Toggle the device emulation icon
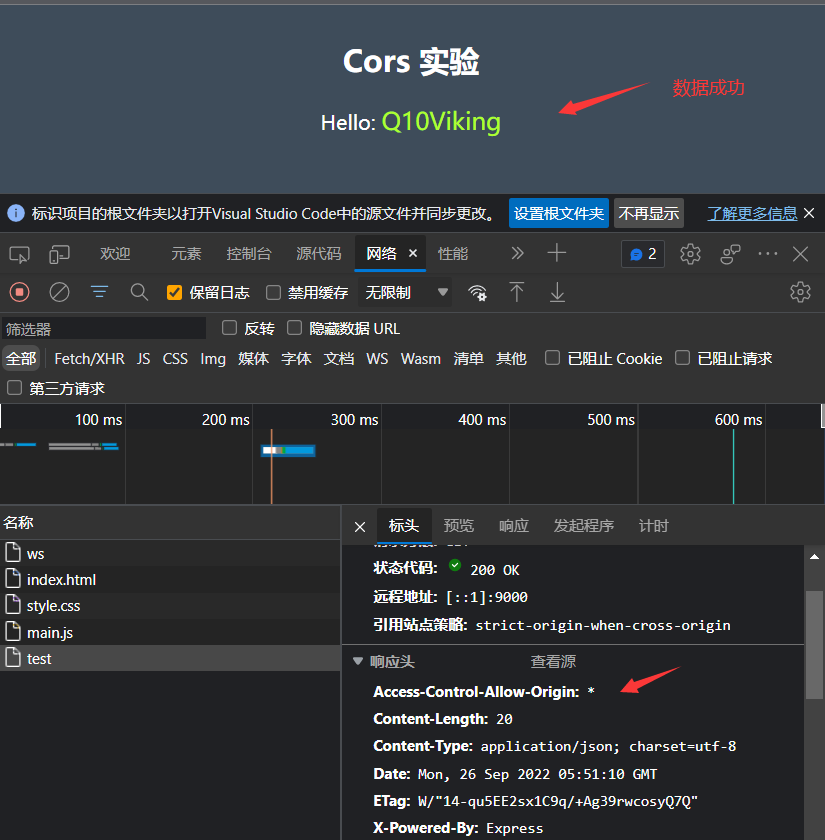825x840 pixels. 60,254
